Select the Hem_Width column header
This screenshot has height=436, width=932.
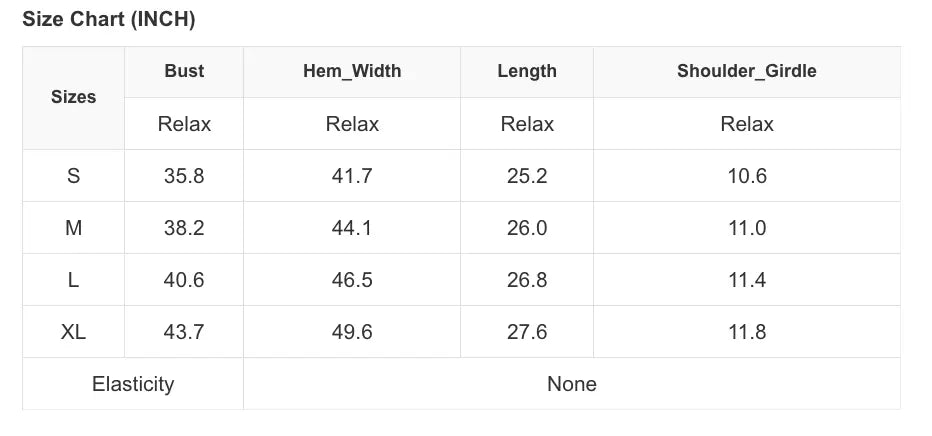[x=352, y=71]
